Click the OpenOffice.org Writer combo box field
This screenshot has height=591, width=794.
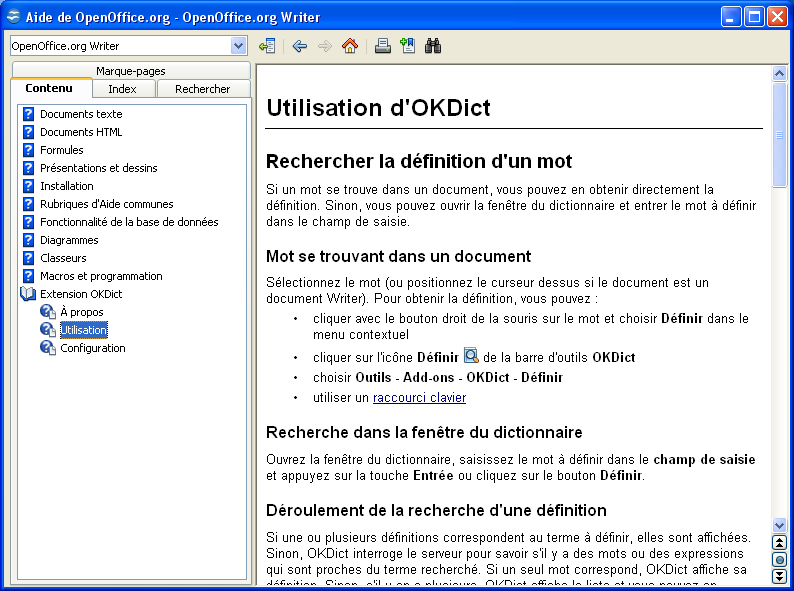129,46
